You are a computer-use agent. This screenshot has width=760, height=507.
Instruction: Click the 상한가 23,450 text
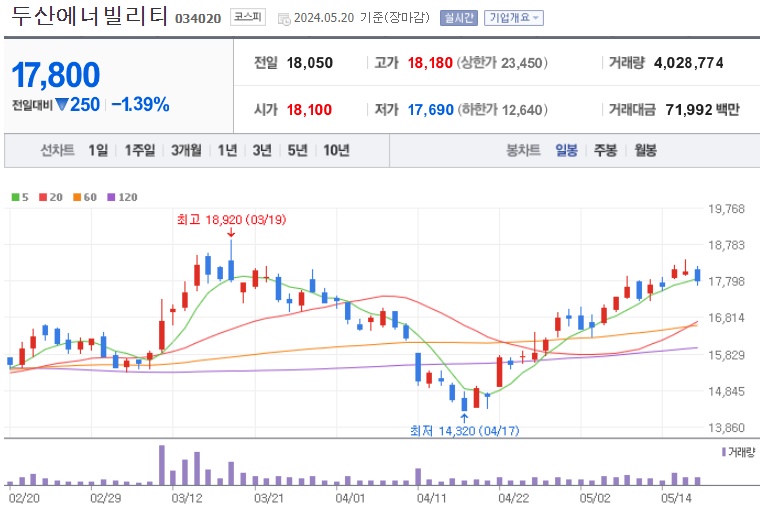pyautogui.click(x=503, y=63)
